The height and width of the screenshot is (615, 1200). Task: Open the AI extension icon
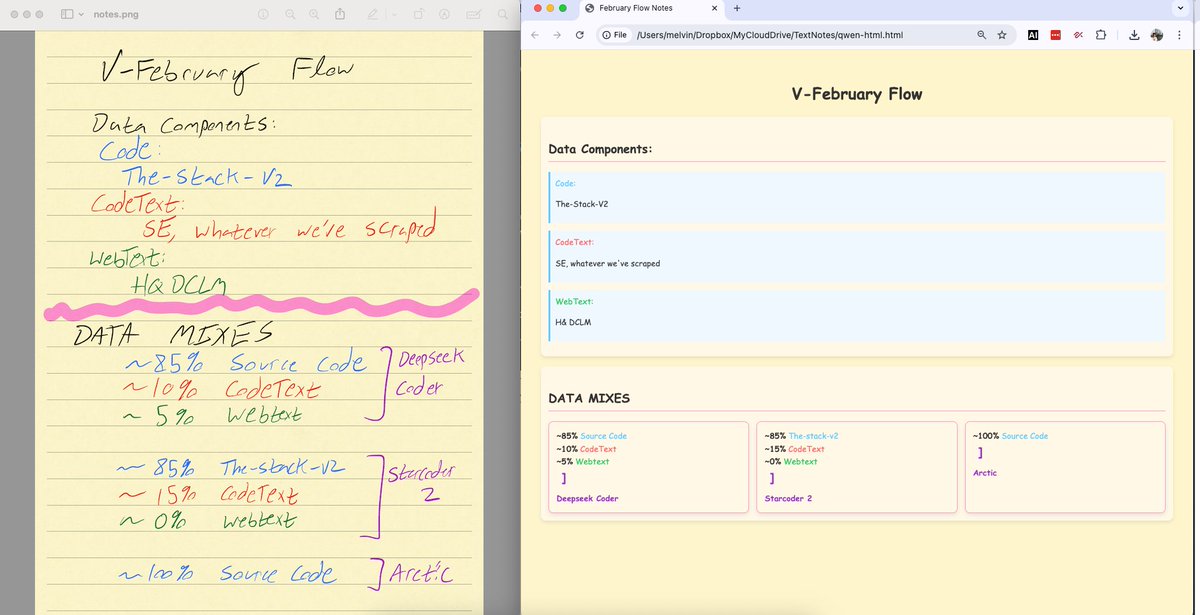(x=1033, y=35)
